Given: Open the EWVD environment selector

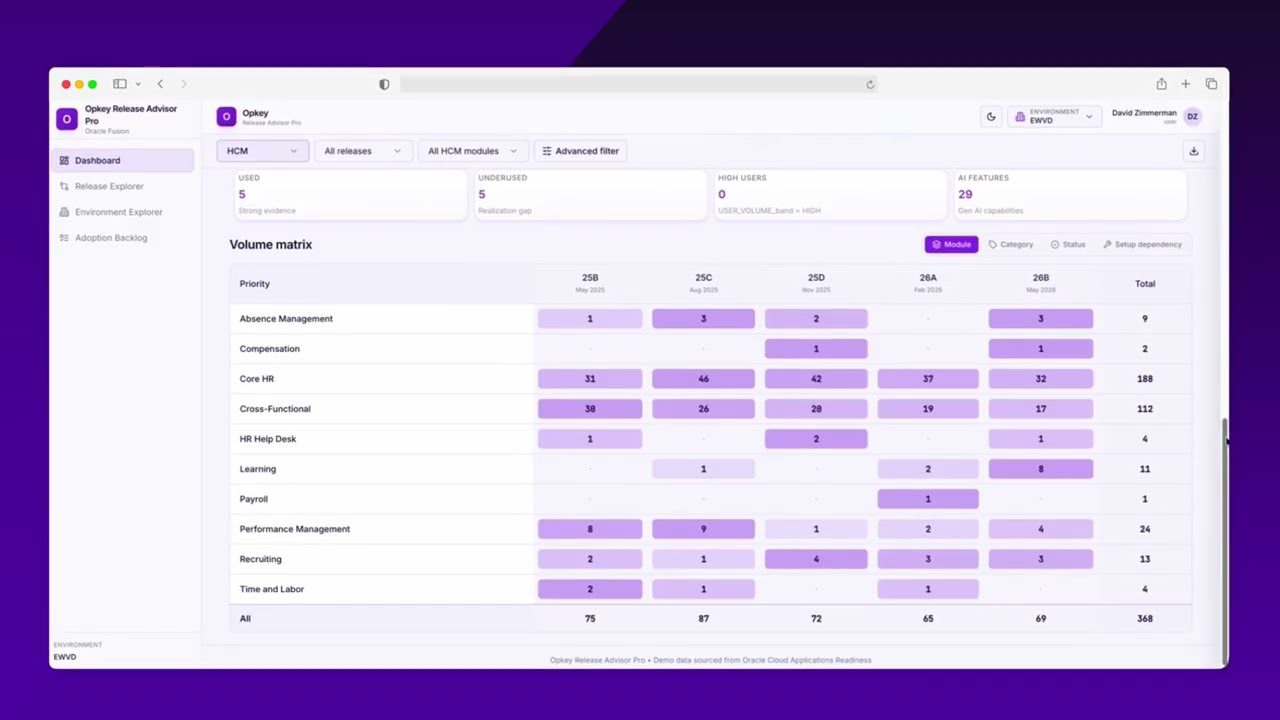Looking at the screenshot, I should (x=1054, y=117).
